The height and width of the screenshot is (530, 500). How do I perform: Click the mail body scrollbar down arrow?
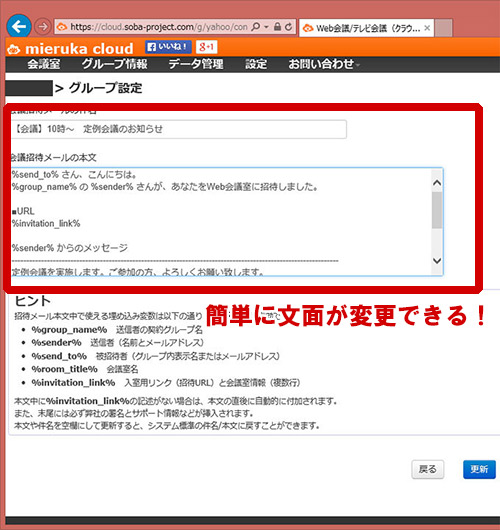(x=437, y=261)
